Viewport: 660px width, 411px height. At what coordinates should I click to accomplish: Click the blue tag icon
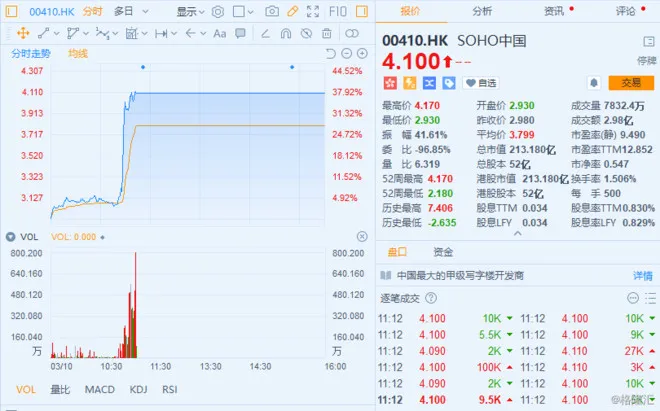tap(449, 83)
